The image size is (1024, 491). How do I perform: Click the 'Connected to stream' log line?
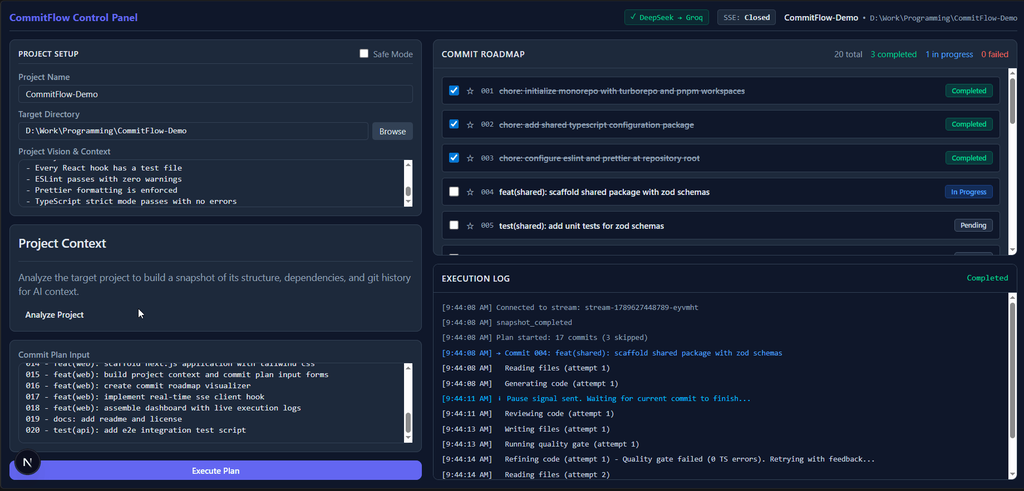point(569,307)
